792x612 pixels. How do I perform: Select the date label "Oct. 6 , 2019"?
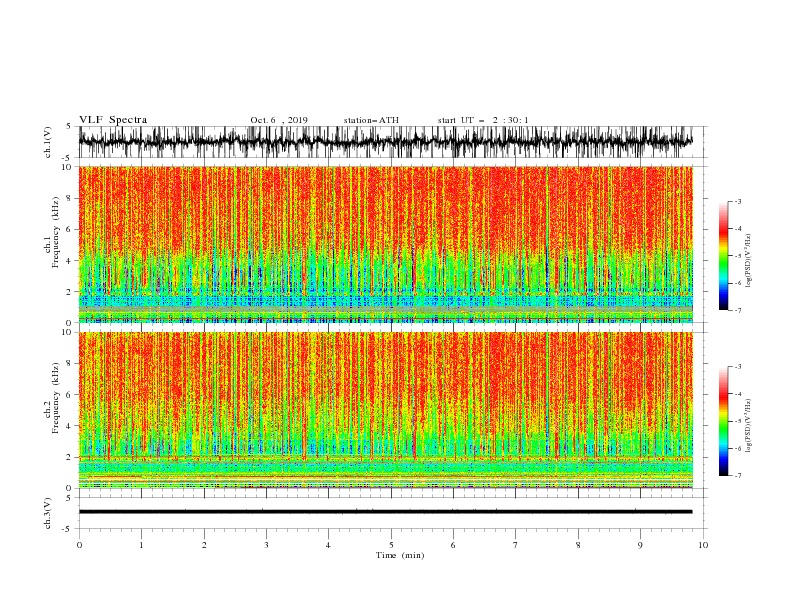click(279, 120)
